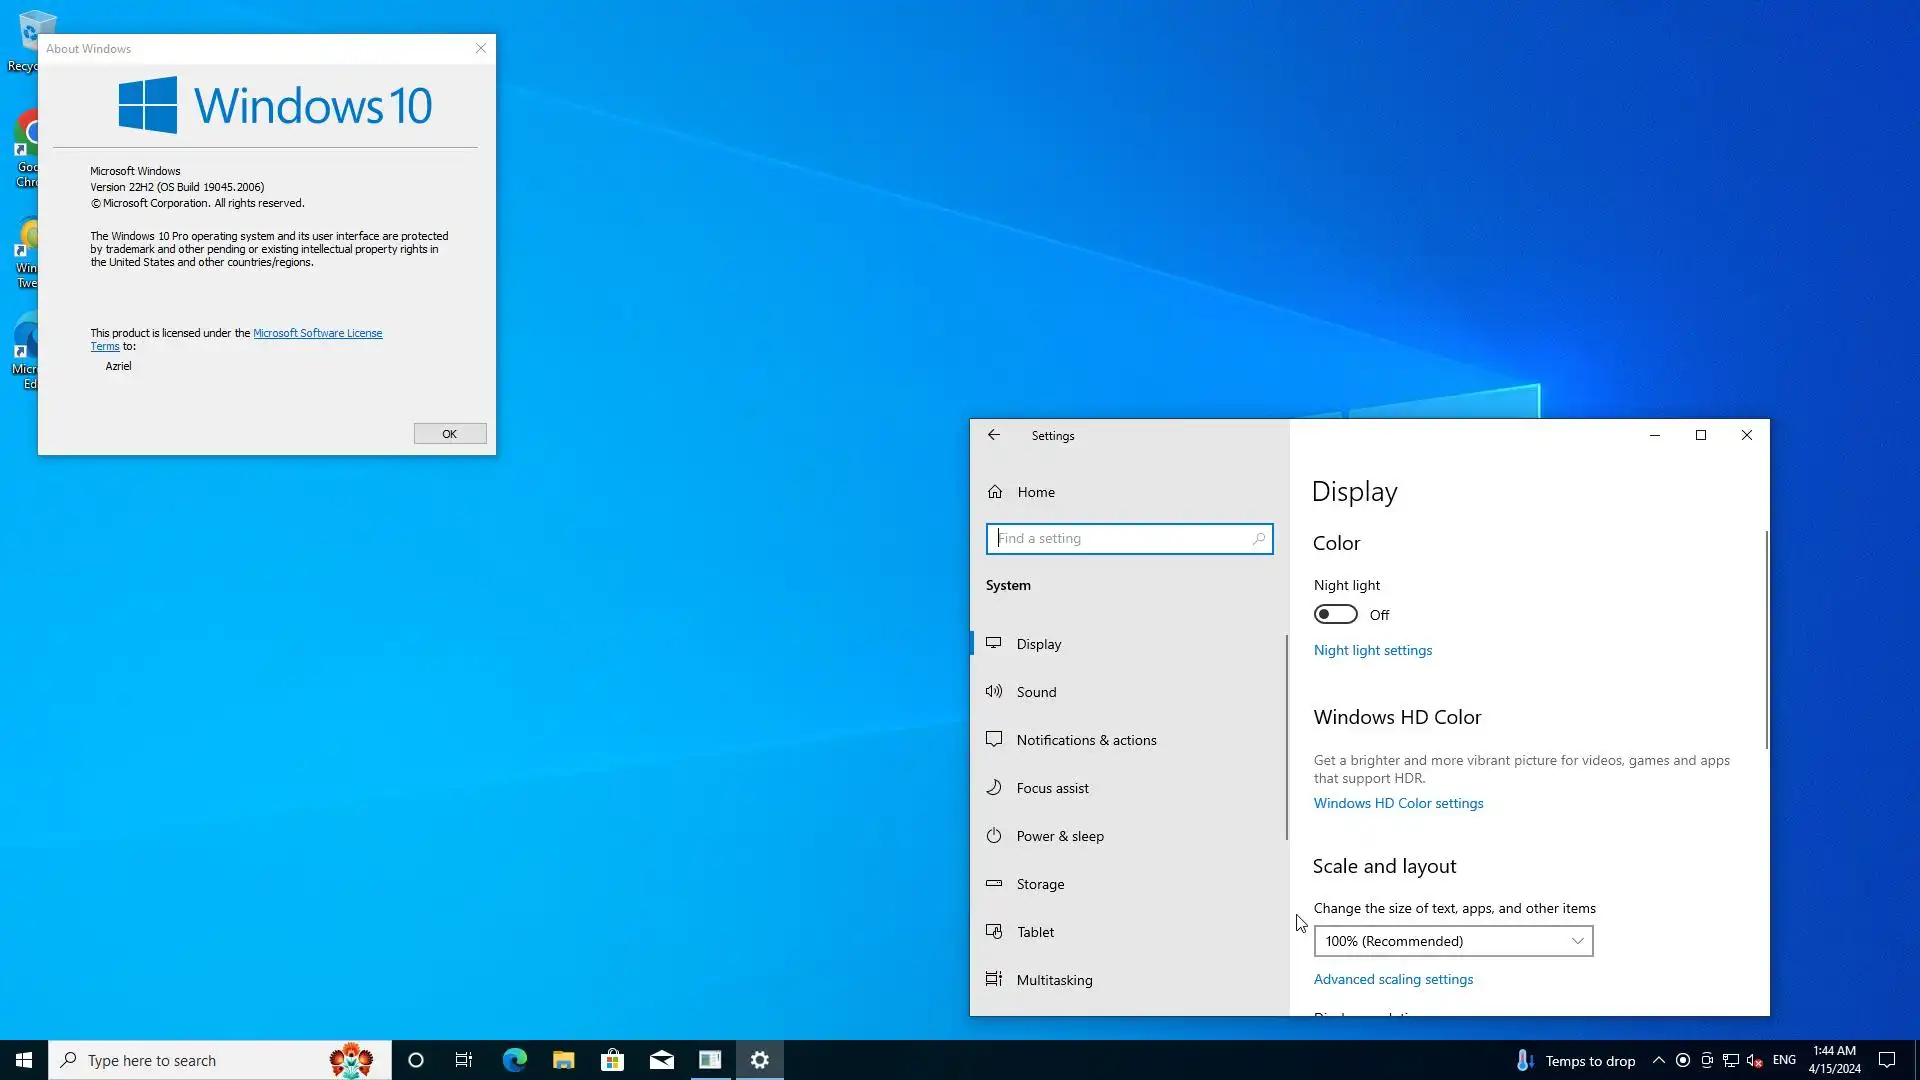Click the search magnifier in Find a setting
1920x1080 pixels.
(x=1258, y=539)
